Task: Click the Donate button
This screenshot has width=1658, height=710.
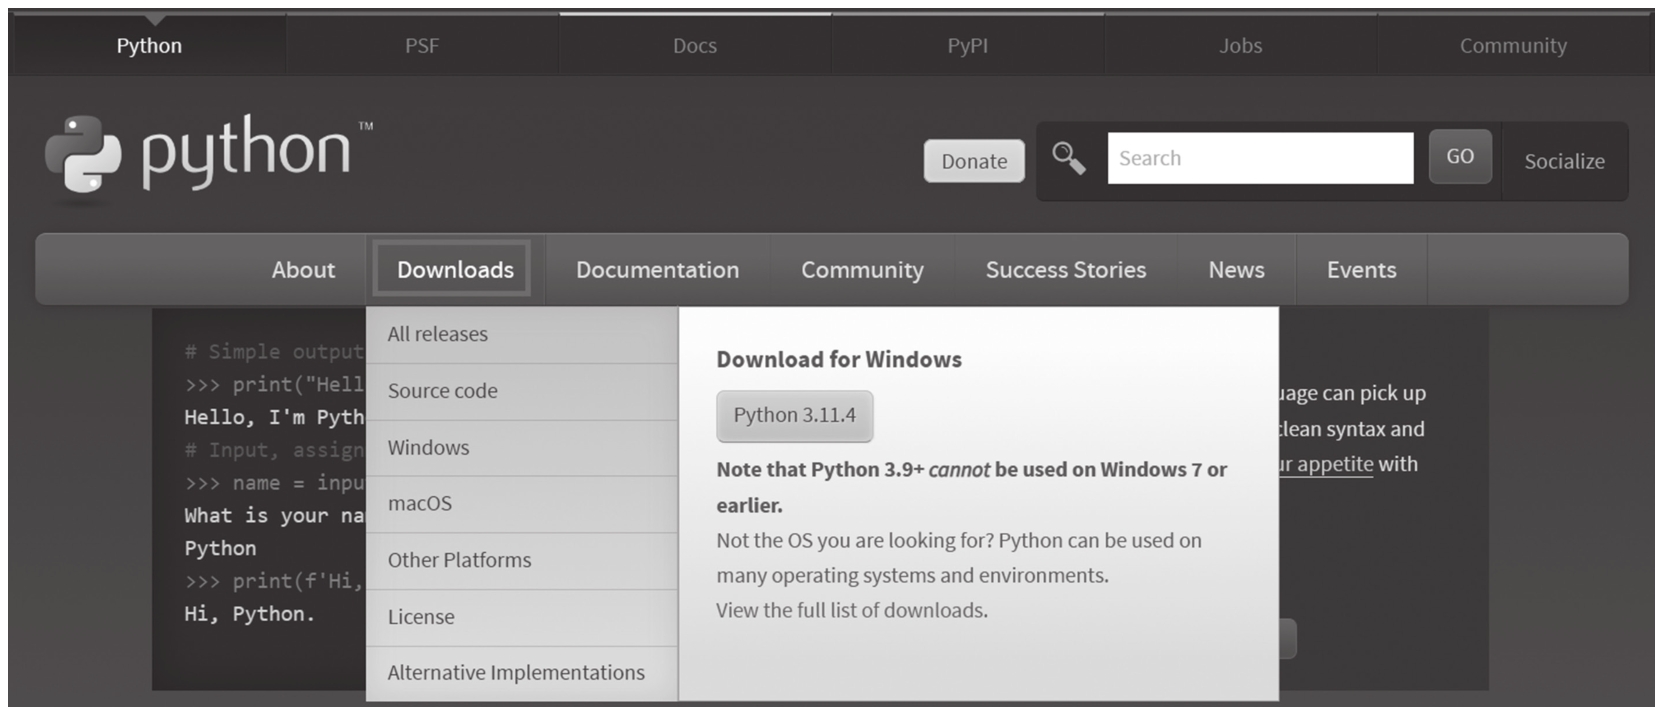Action: (x=973, y=161)
